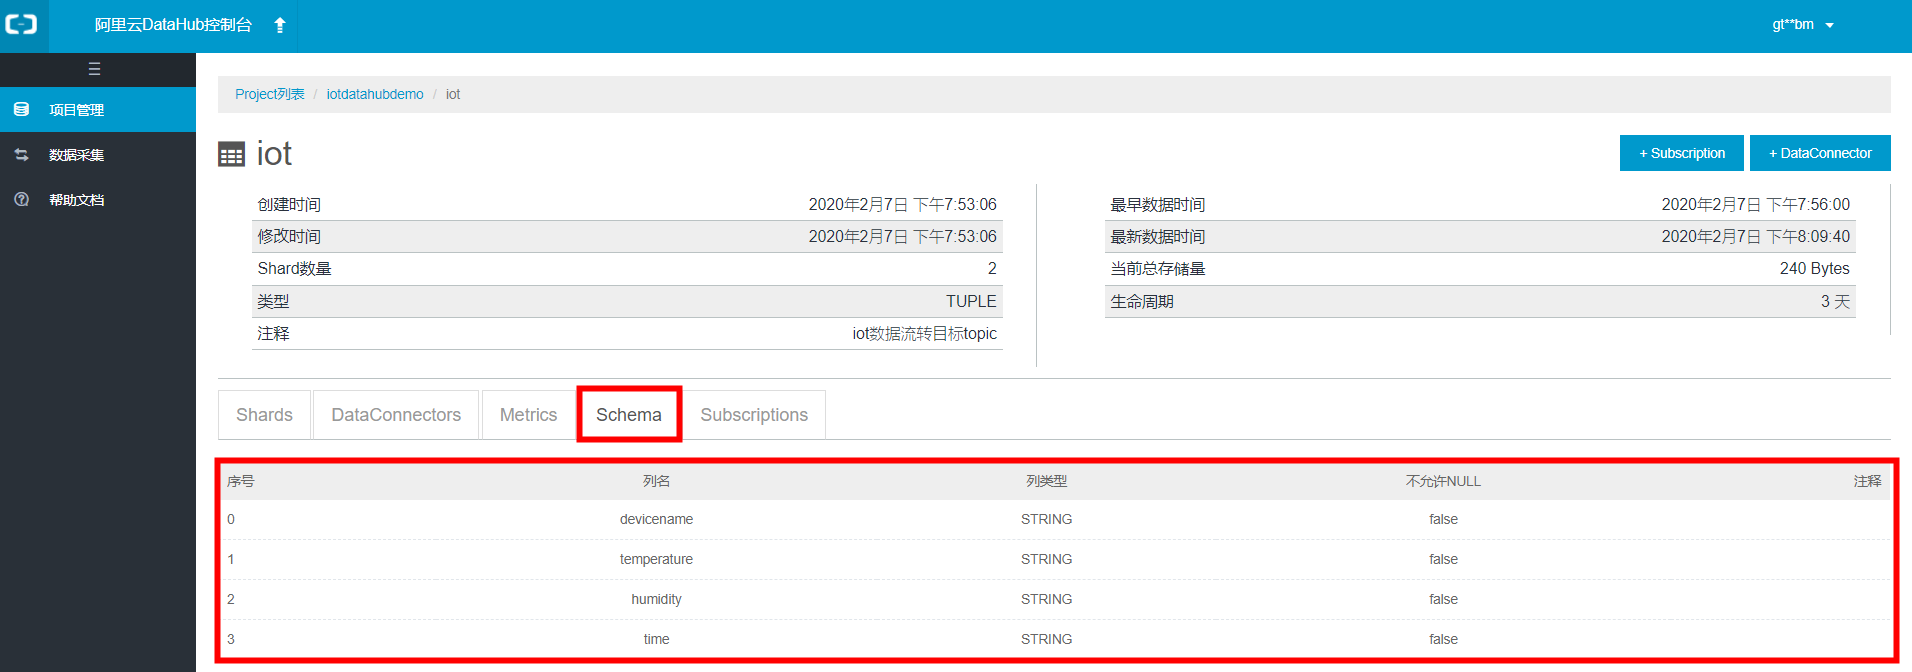Click false value in temperature row

tap(1443, 559)
